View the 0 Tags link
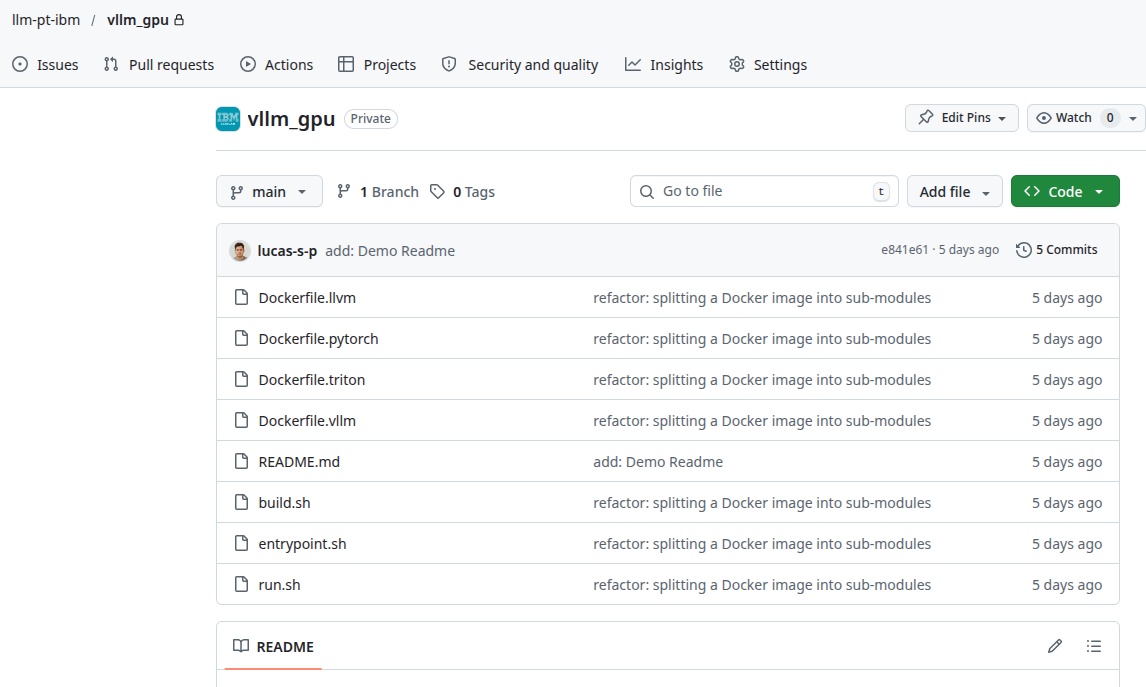This screenshot has height=687, width=1146. click(463, 191)
